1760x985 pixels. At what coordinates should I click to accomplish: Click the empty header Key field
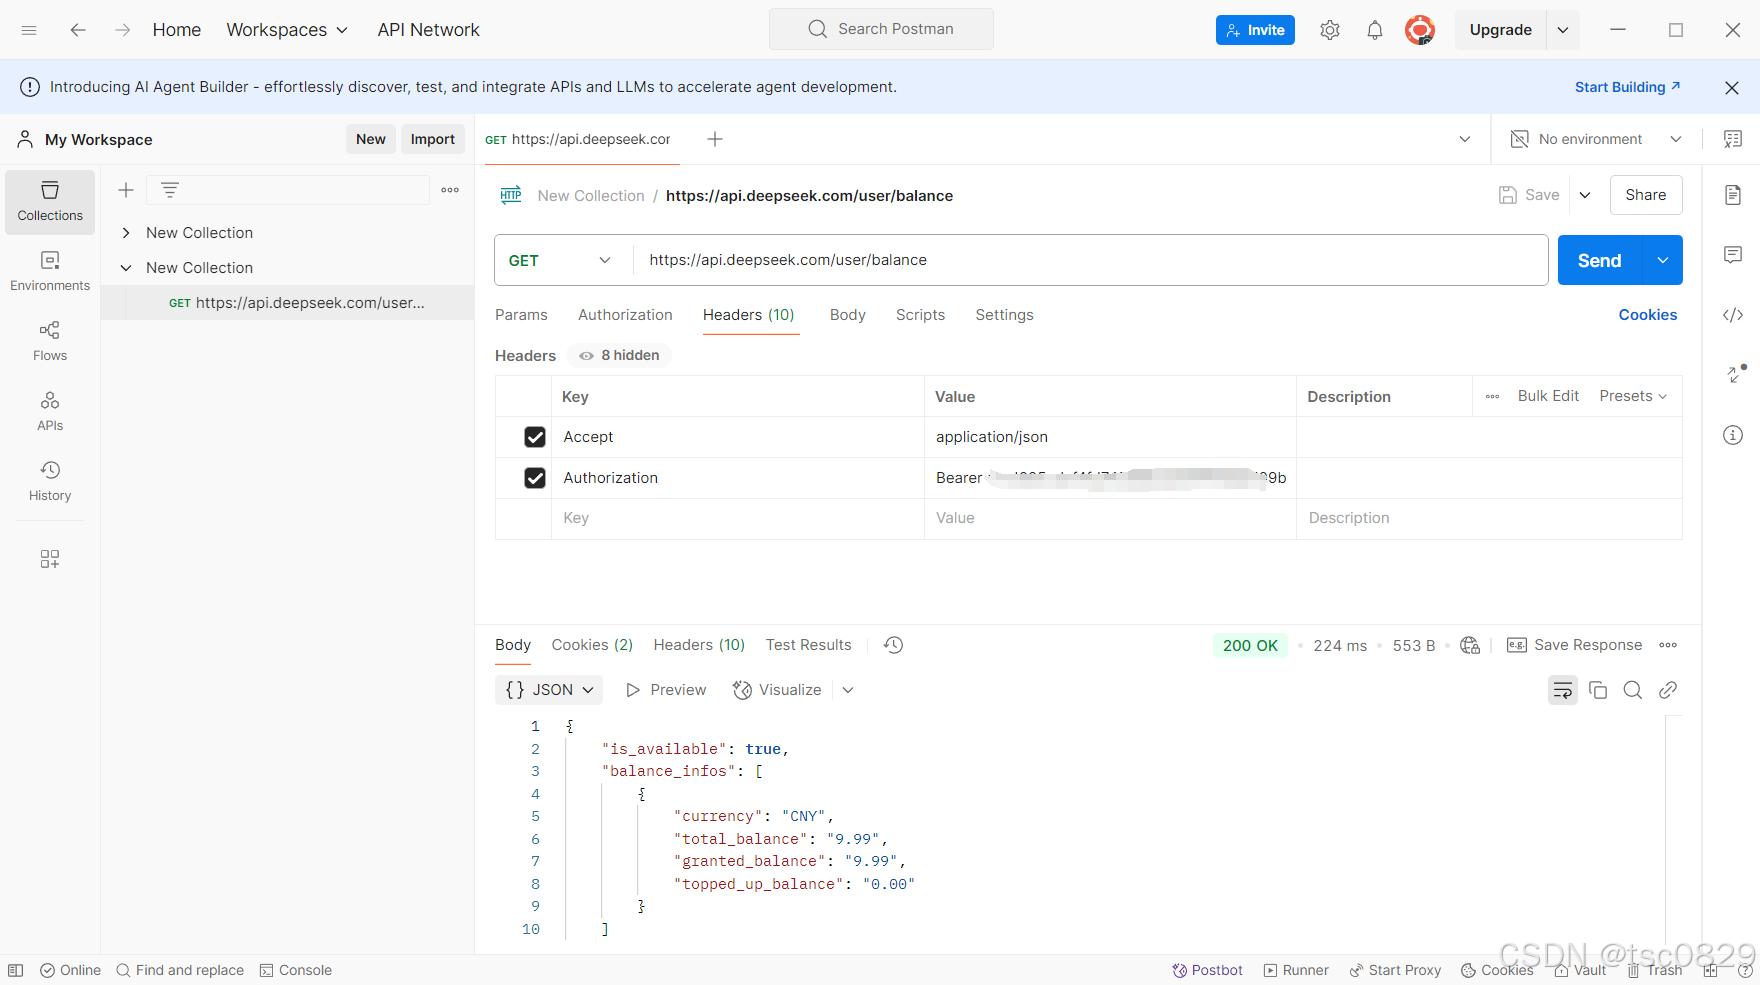coord(737,518)
